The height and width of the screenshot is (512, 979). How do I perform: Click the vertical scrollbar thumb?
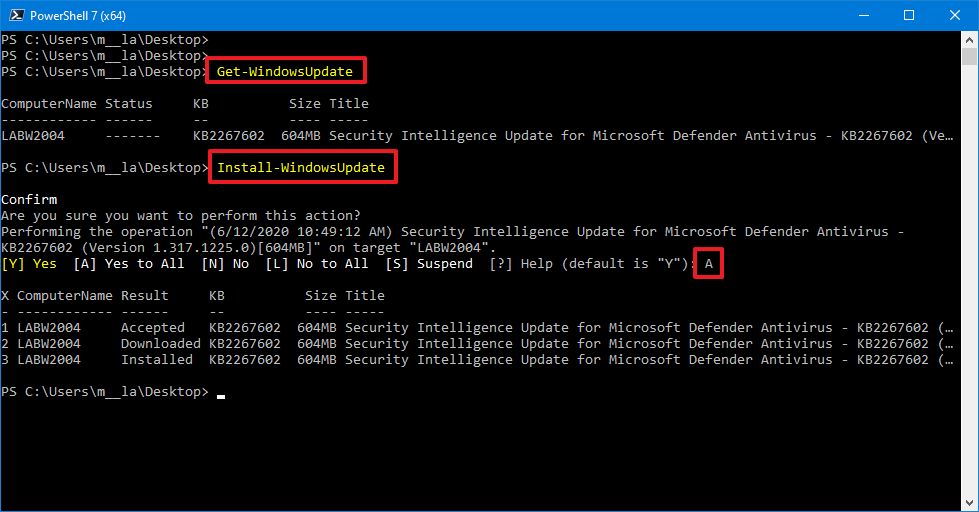(969, 57)
